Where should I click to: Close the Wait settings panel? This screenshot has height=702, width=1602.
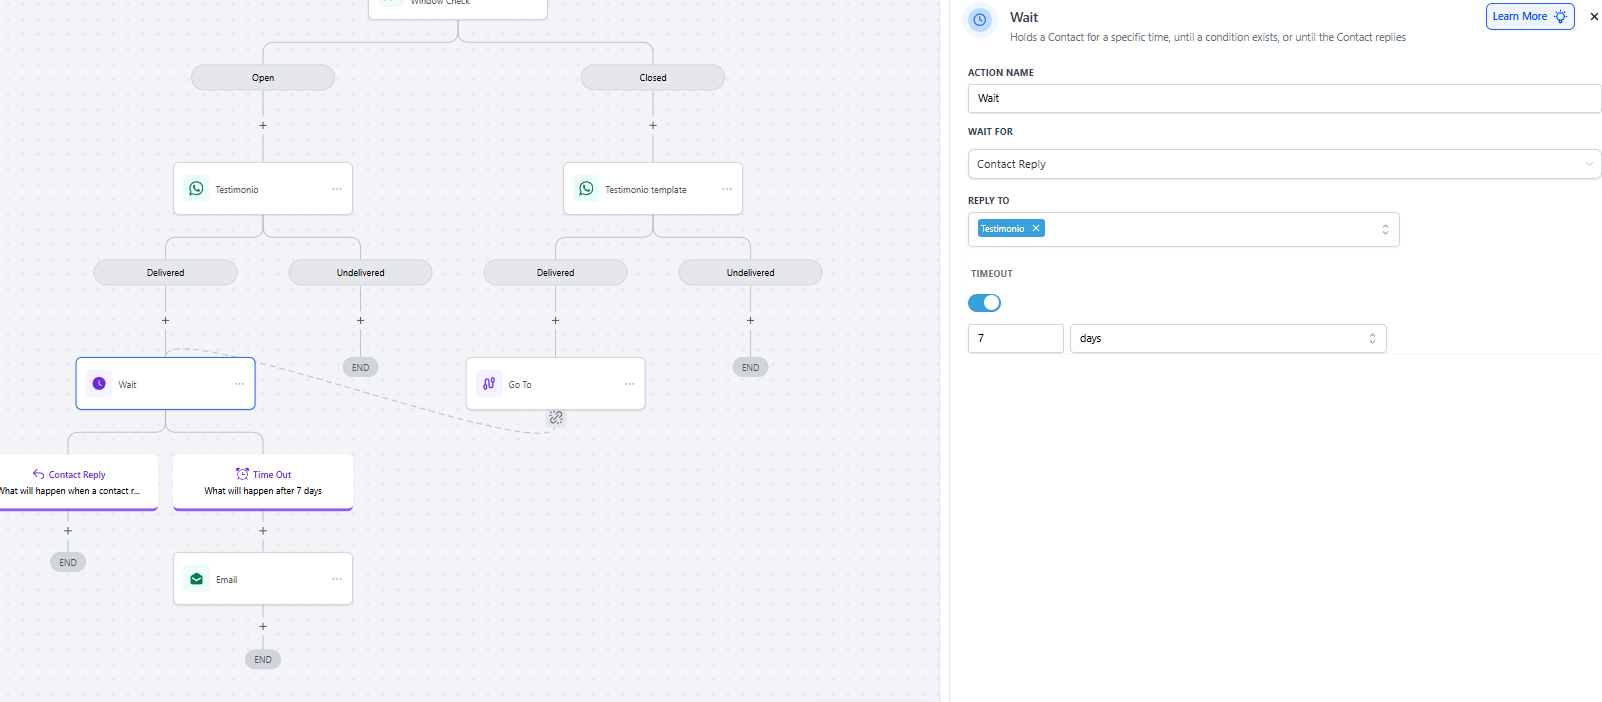1594,17
